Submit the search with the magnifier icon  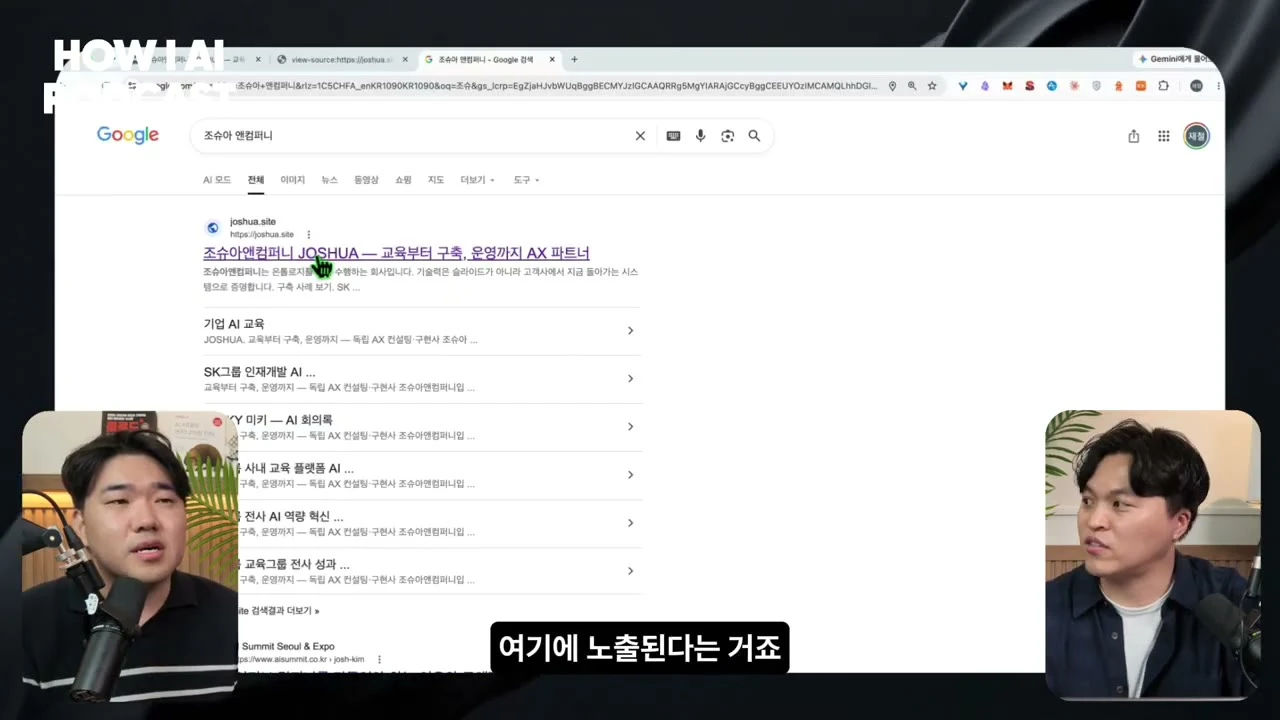(x=754, y=136)
